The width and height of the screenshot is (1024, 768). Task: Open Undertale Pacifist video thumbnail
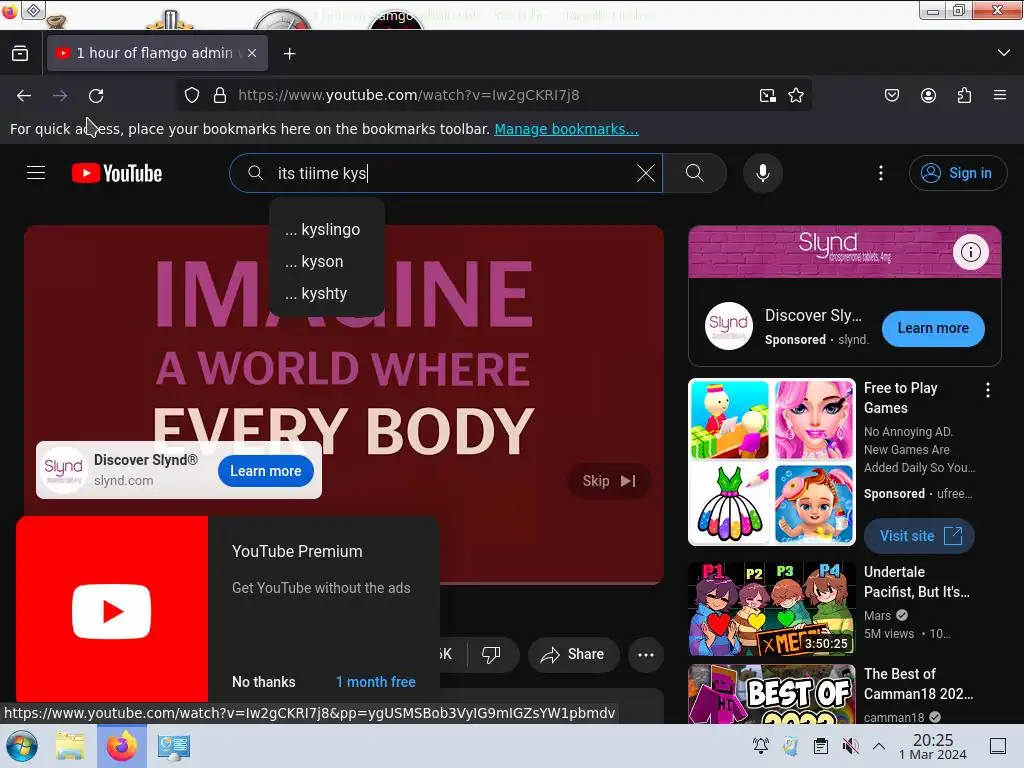[x=771, y=609]
